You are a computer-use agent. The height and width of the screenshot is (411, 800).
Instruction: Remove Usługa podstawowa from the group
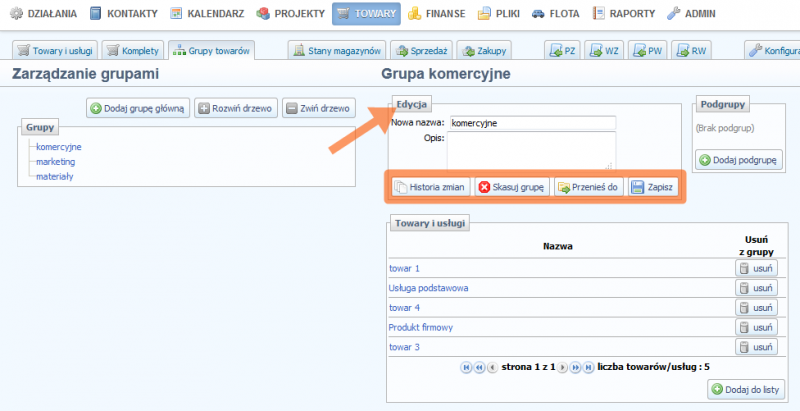[755, 288]
